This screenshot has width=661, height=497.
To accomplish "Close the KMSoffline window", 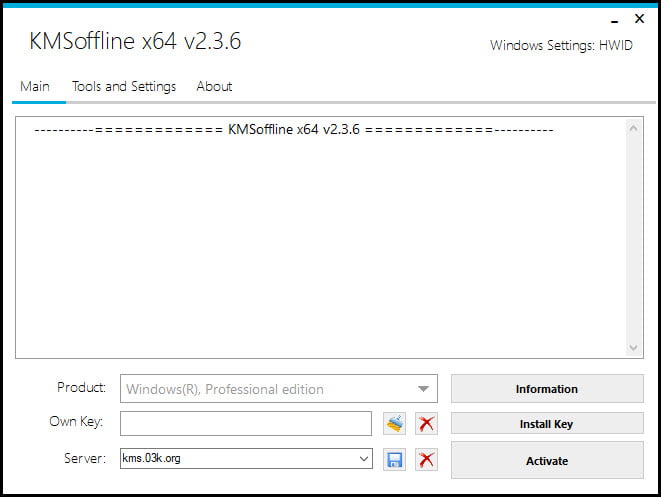I will (x=640, y=19).
